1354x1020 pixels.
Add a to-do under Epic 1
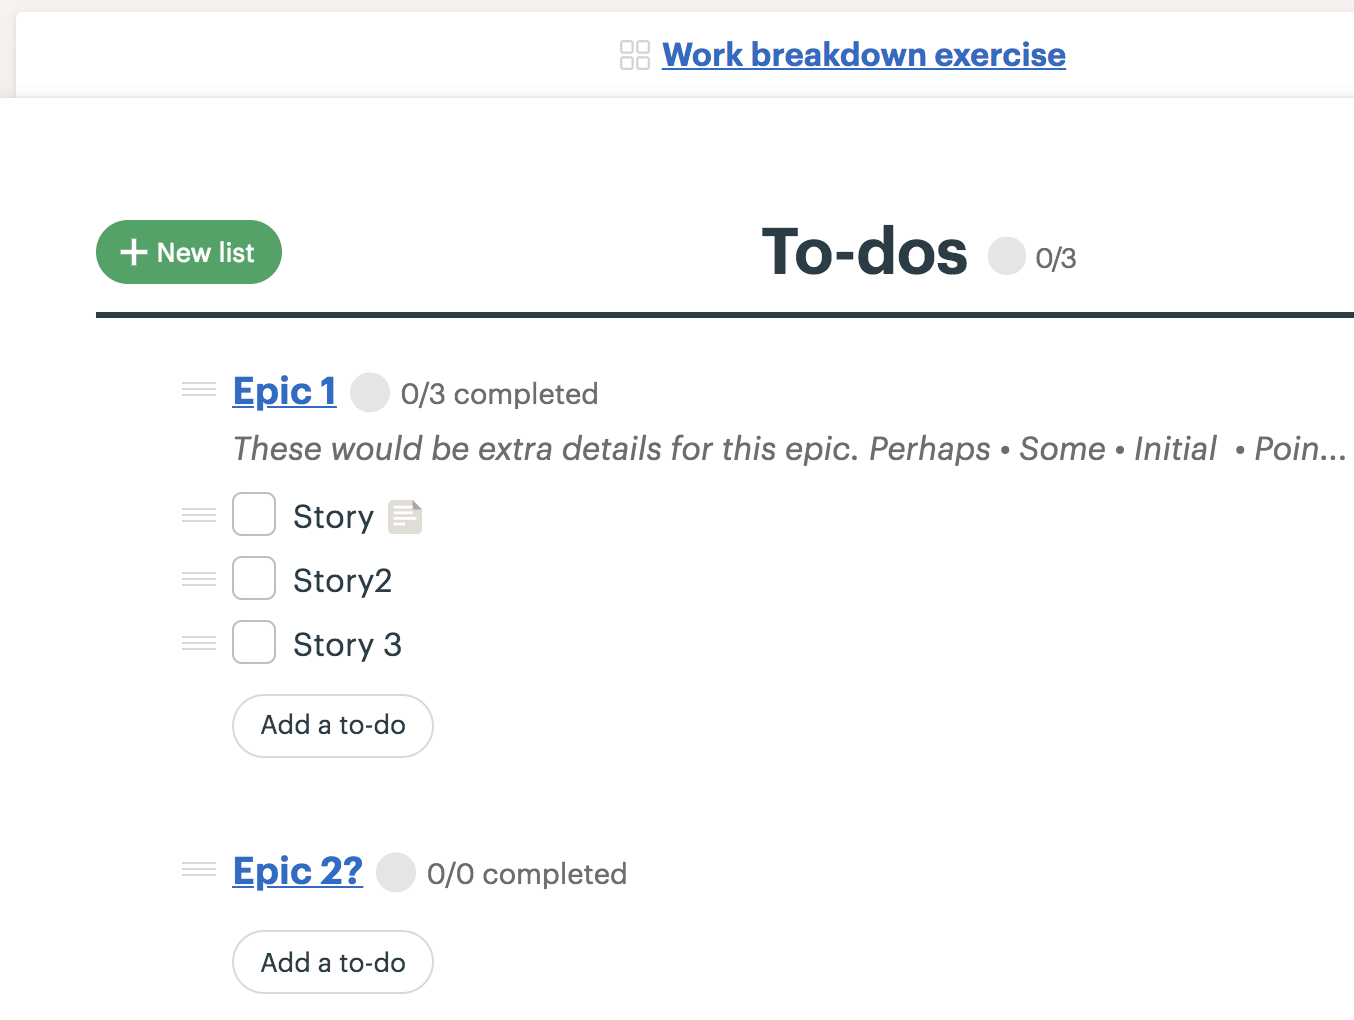coord(332,725)
